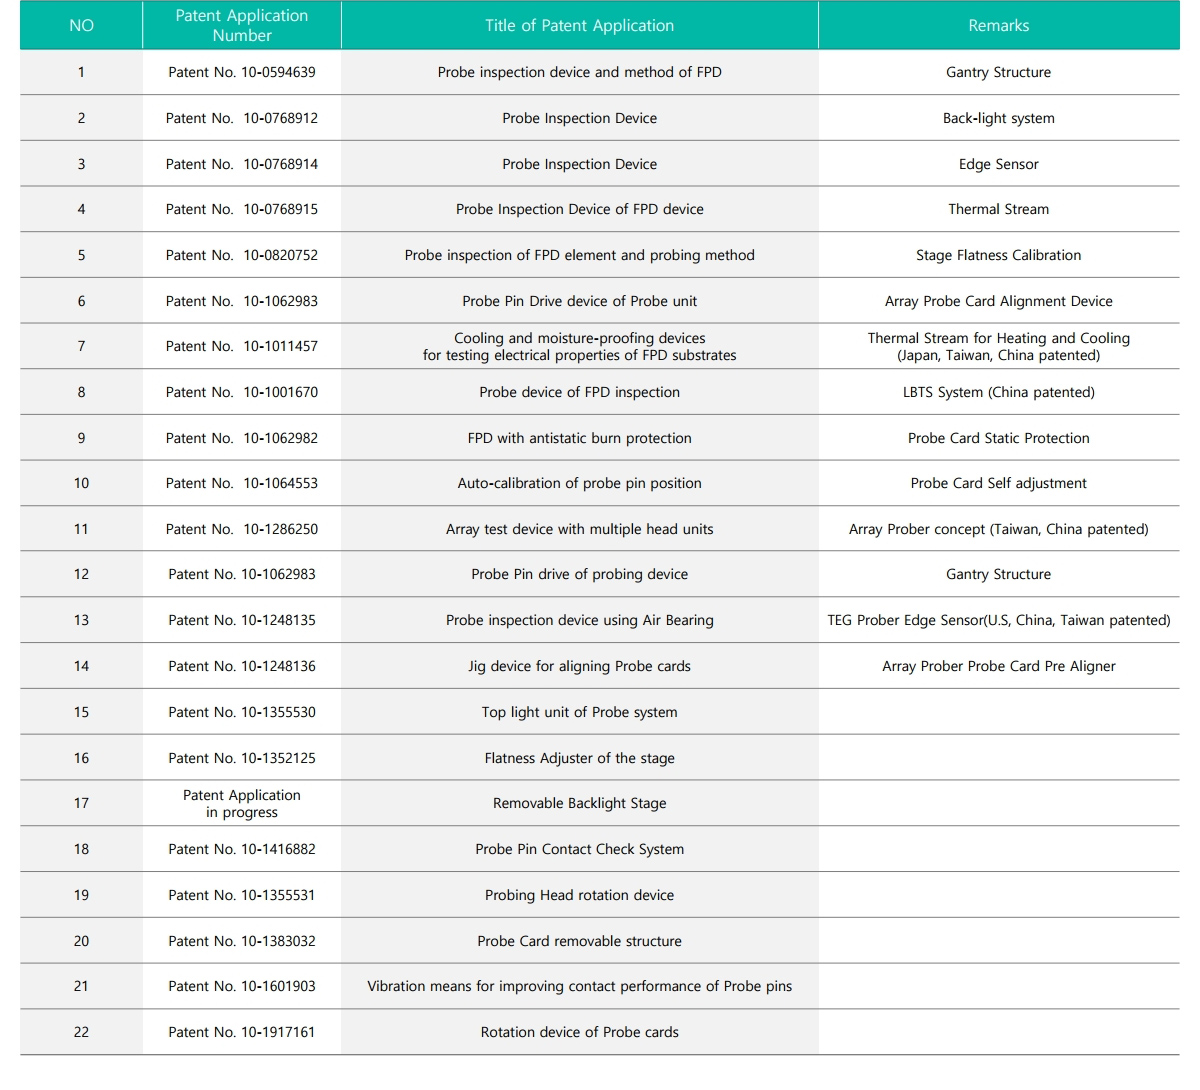
Task: Click row number '10' cell
Action: [81, 483]
